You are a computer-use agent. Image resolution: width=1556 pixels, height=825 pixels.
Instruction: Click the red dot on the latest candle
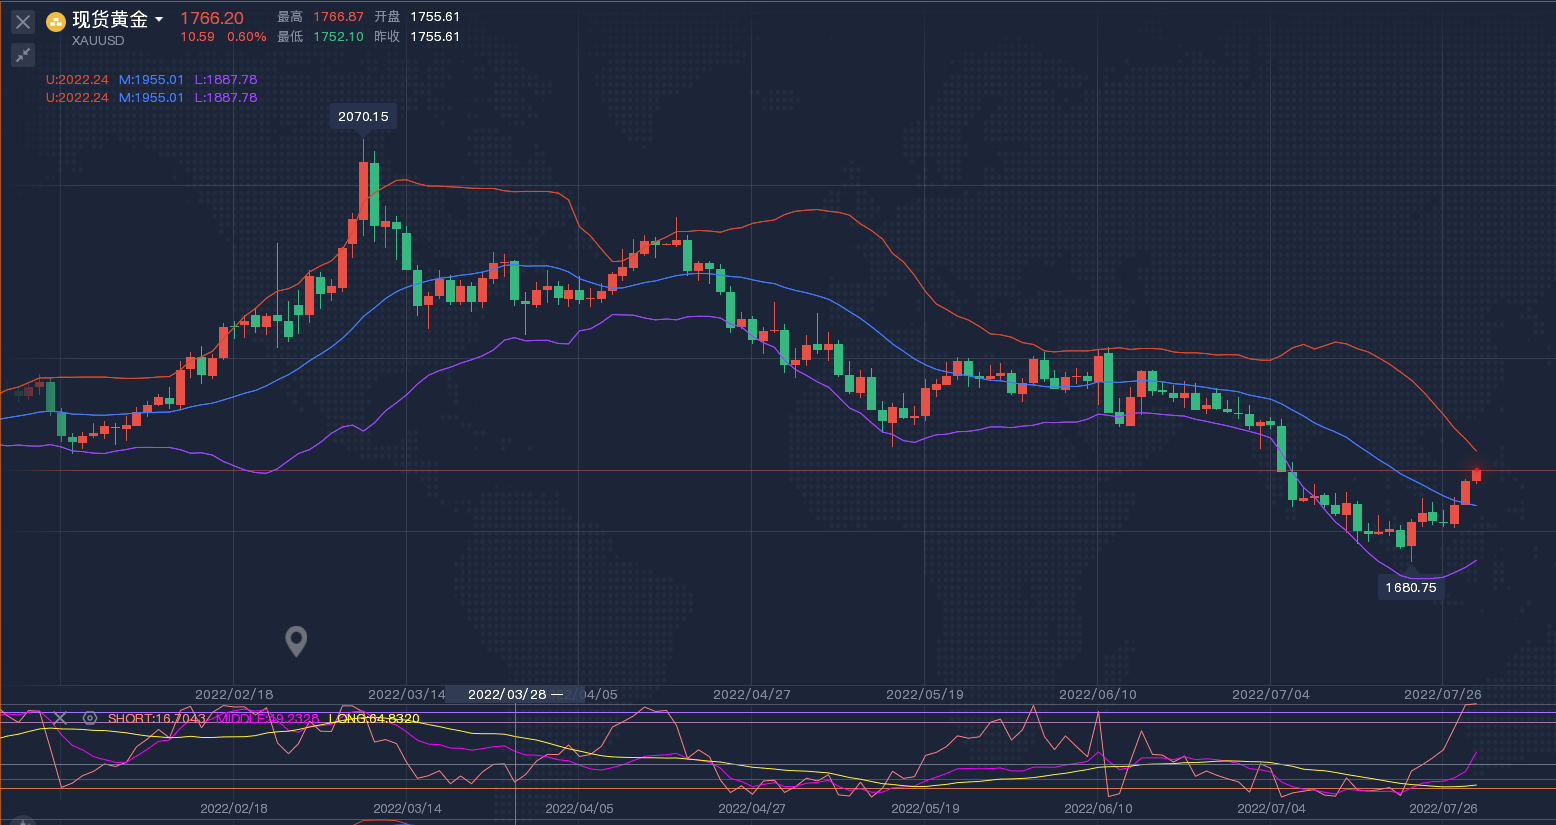[x=1476, y=473]
